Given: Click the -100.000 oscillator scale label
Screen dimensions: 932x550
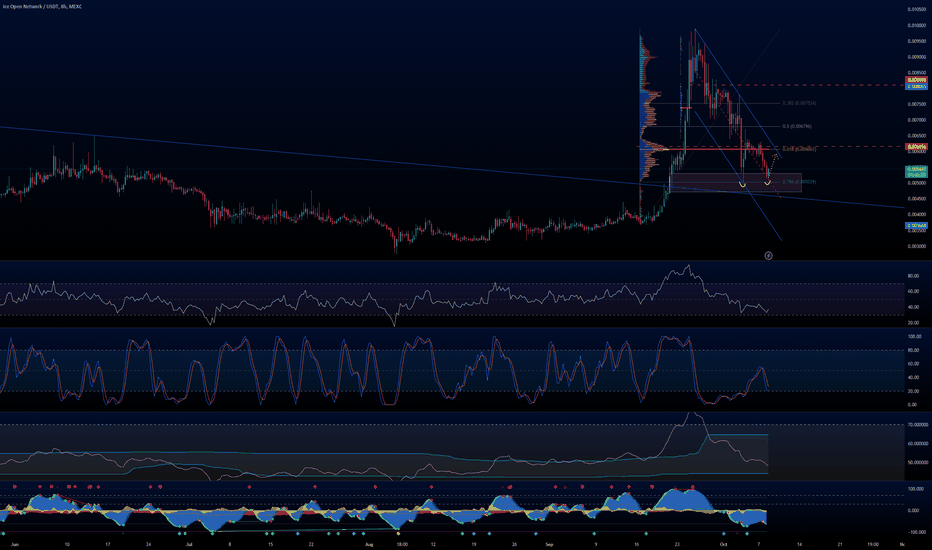Looking at the screenshot, I should (916, 533).
